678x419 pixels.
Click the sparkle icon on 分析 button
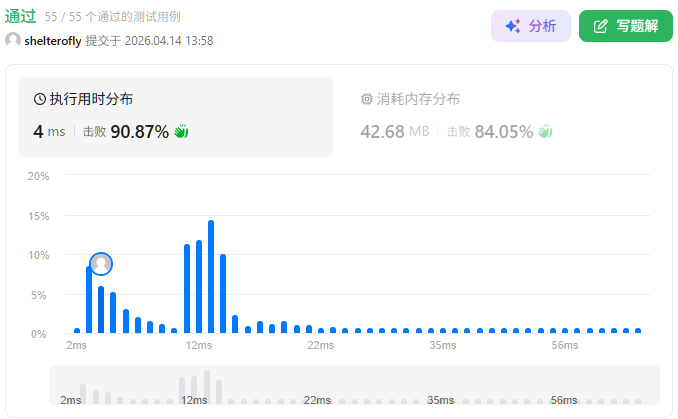point(512,26)
